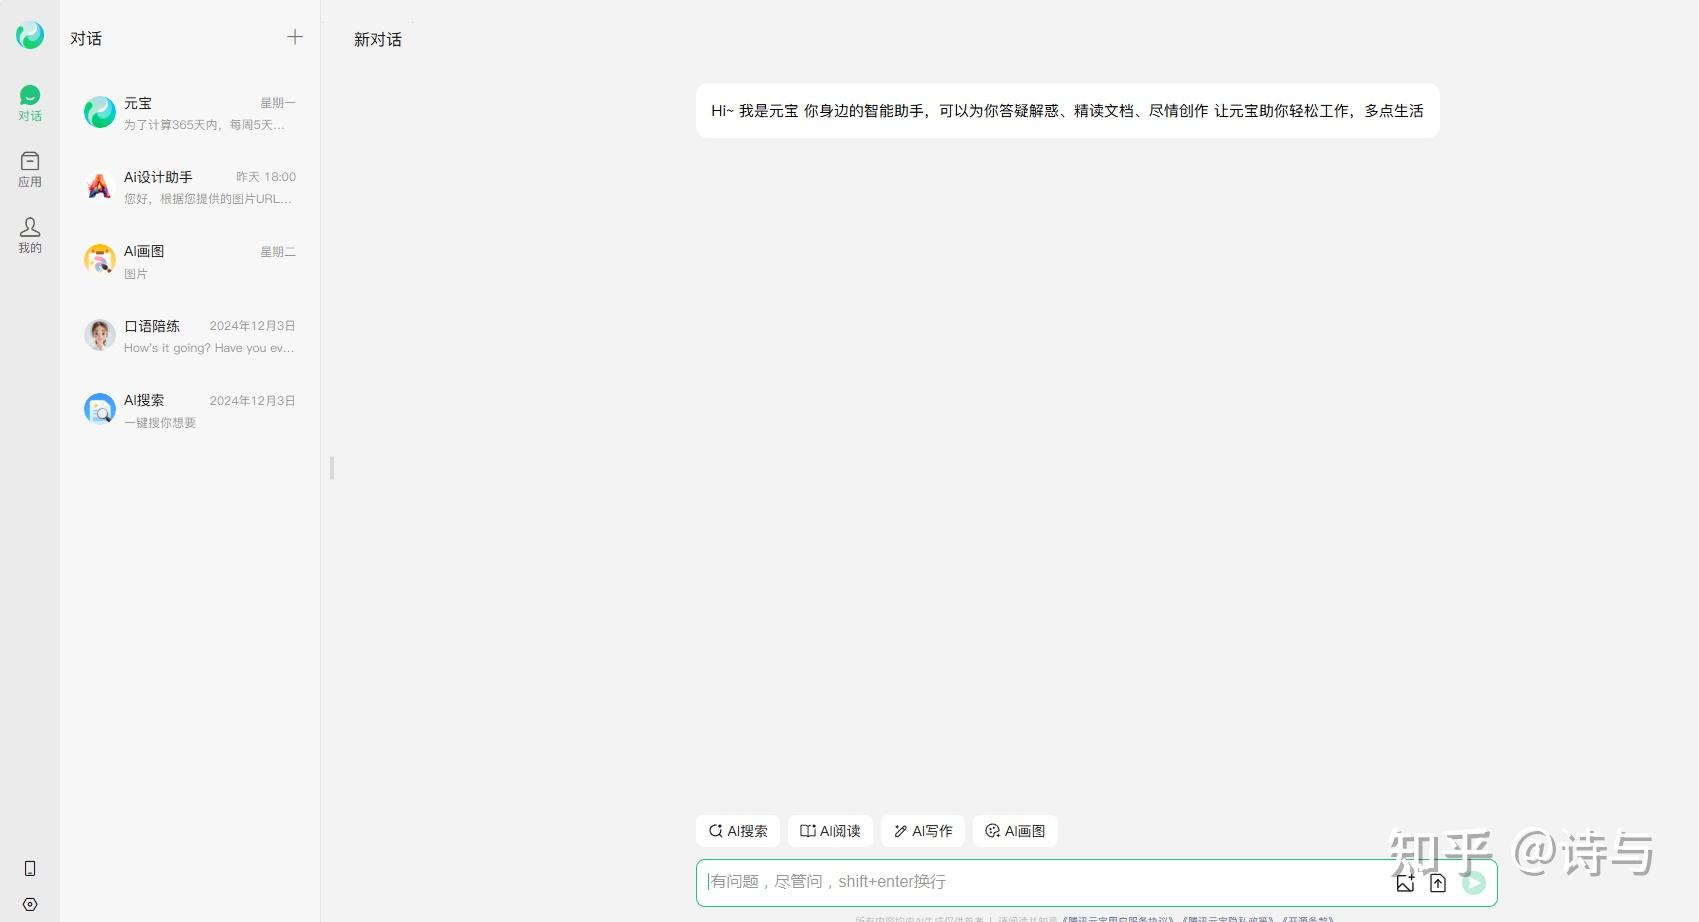Click the AI搜索 quick action button
The height and width of the screenshot is (922, 1699).
(x=738, y=831)
